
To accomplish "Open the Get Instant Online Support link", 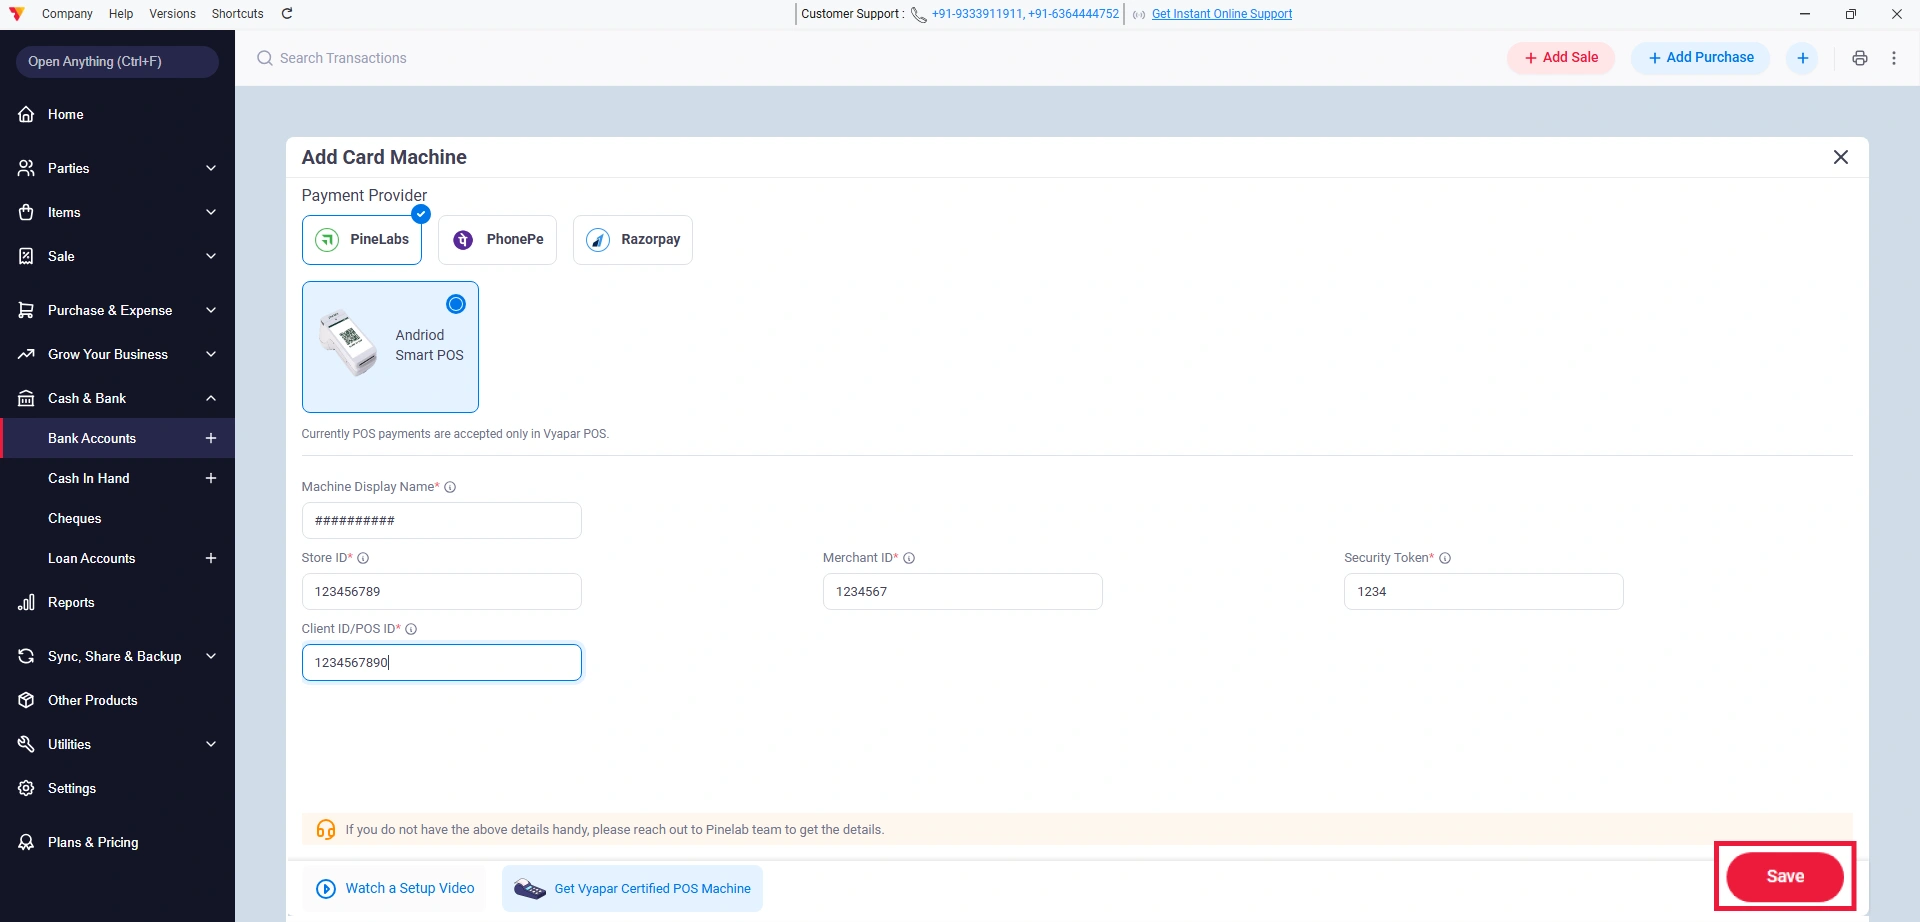I will click(1222, 14).
